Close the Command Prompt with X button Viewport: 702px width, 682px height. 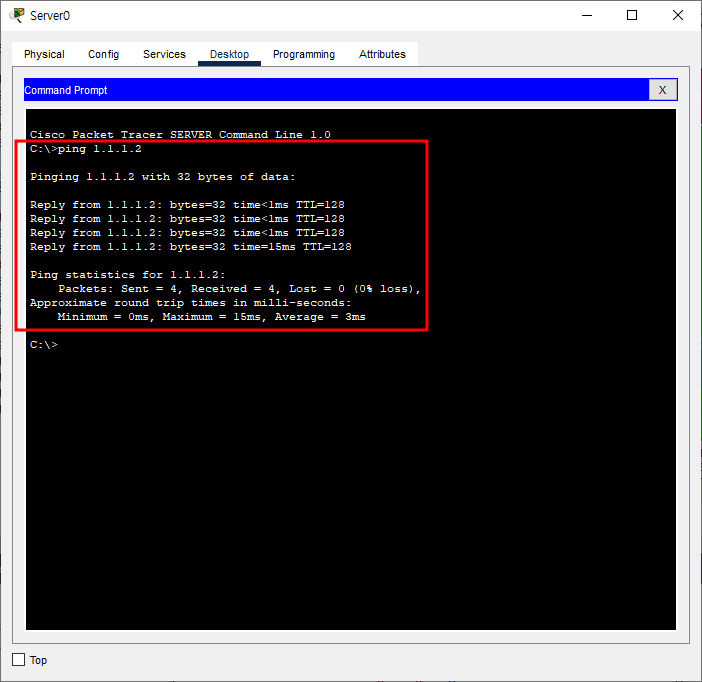pyautogui.click(x=663, y=90)
